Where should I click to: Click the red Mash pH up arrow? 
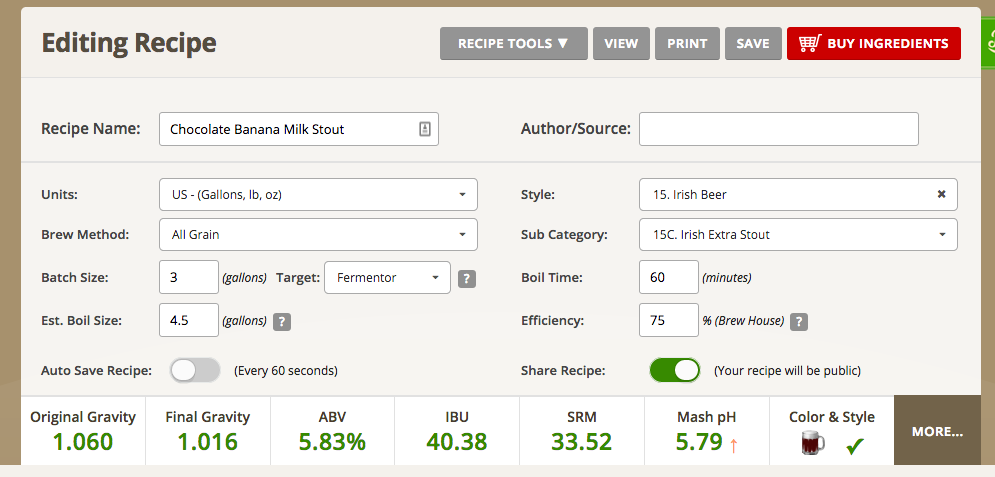(x=733, y=444)
